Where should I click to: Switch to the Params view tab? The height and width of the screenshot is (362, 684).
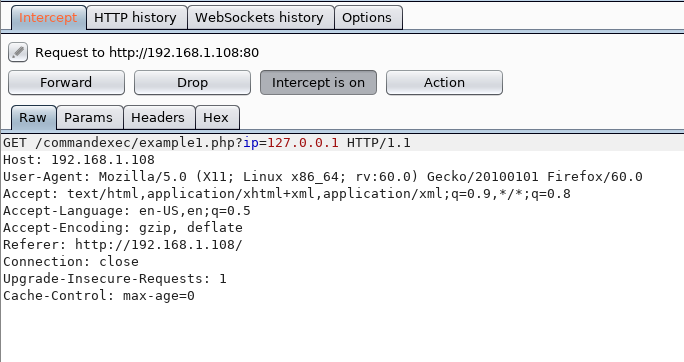pos(89,118)
